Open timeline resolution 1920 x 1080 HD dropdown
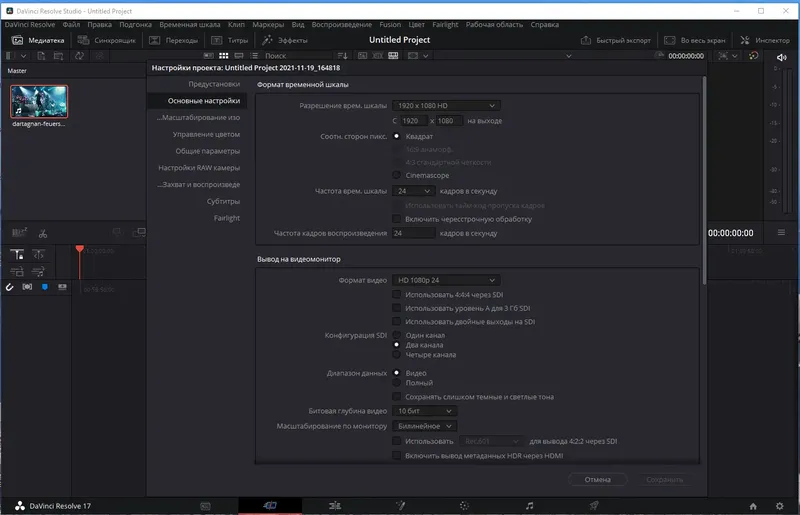The image size is (800, 515). (x=446, y=106)
